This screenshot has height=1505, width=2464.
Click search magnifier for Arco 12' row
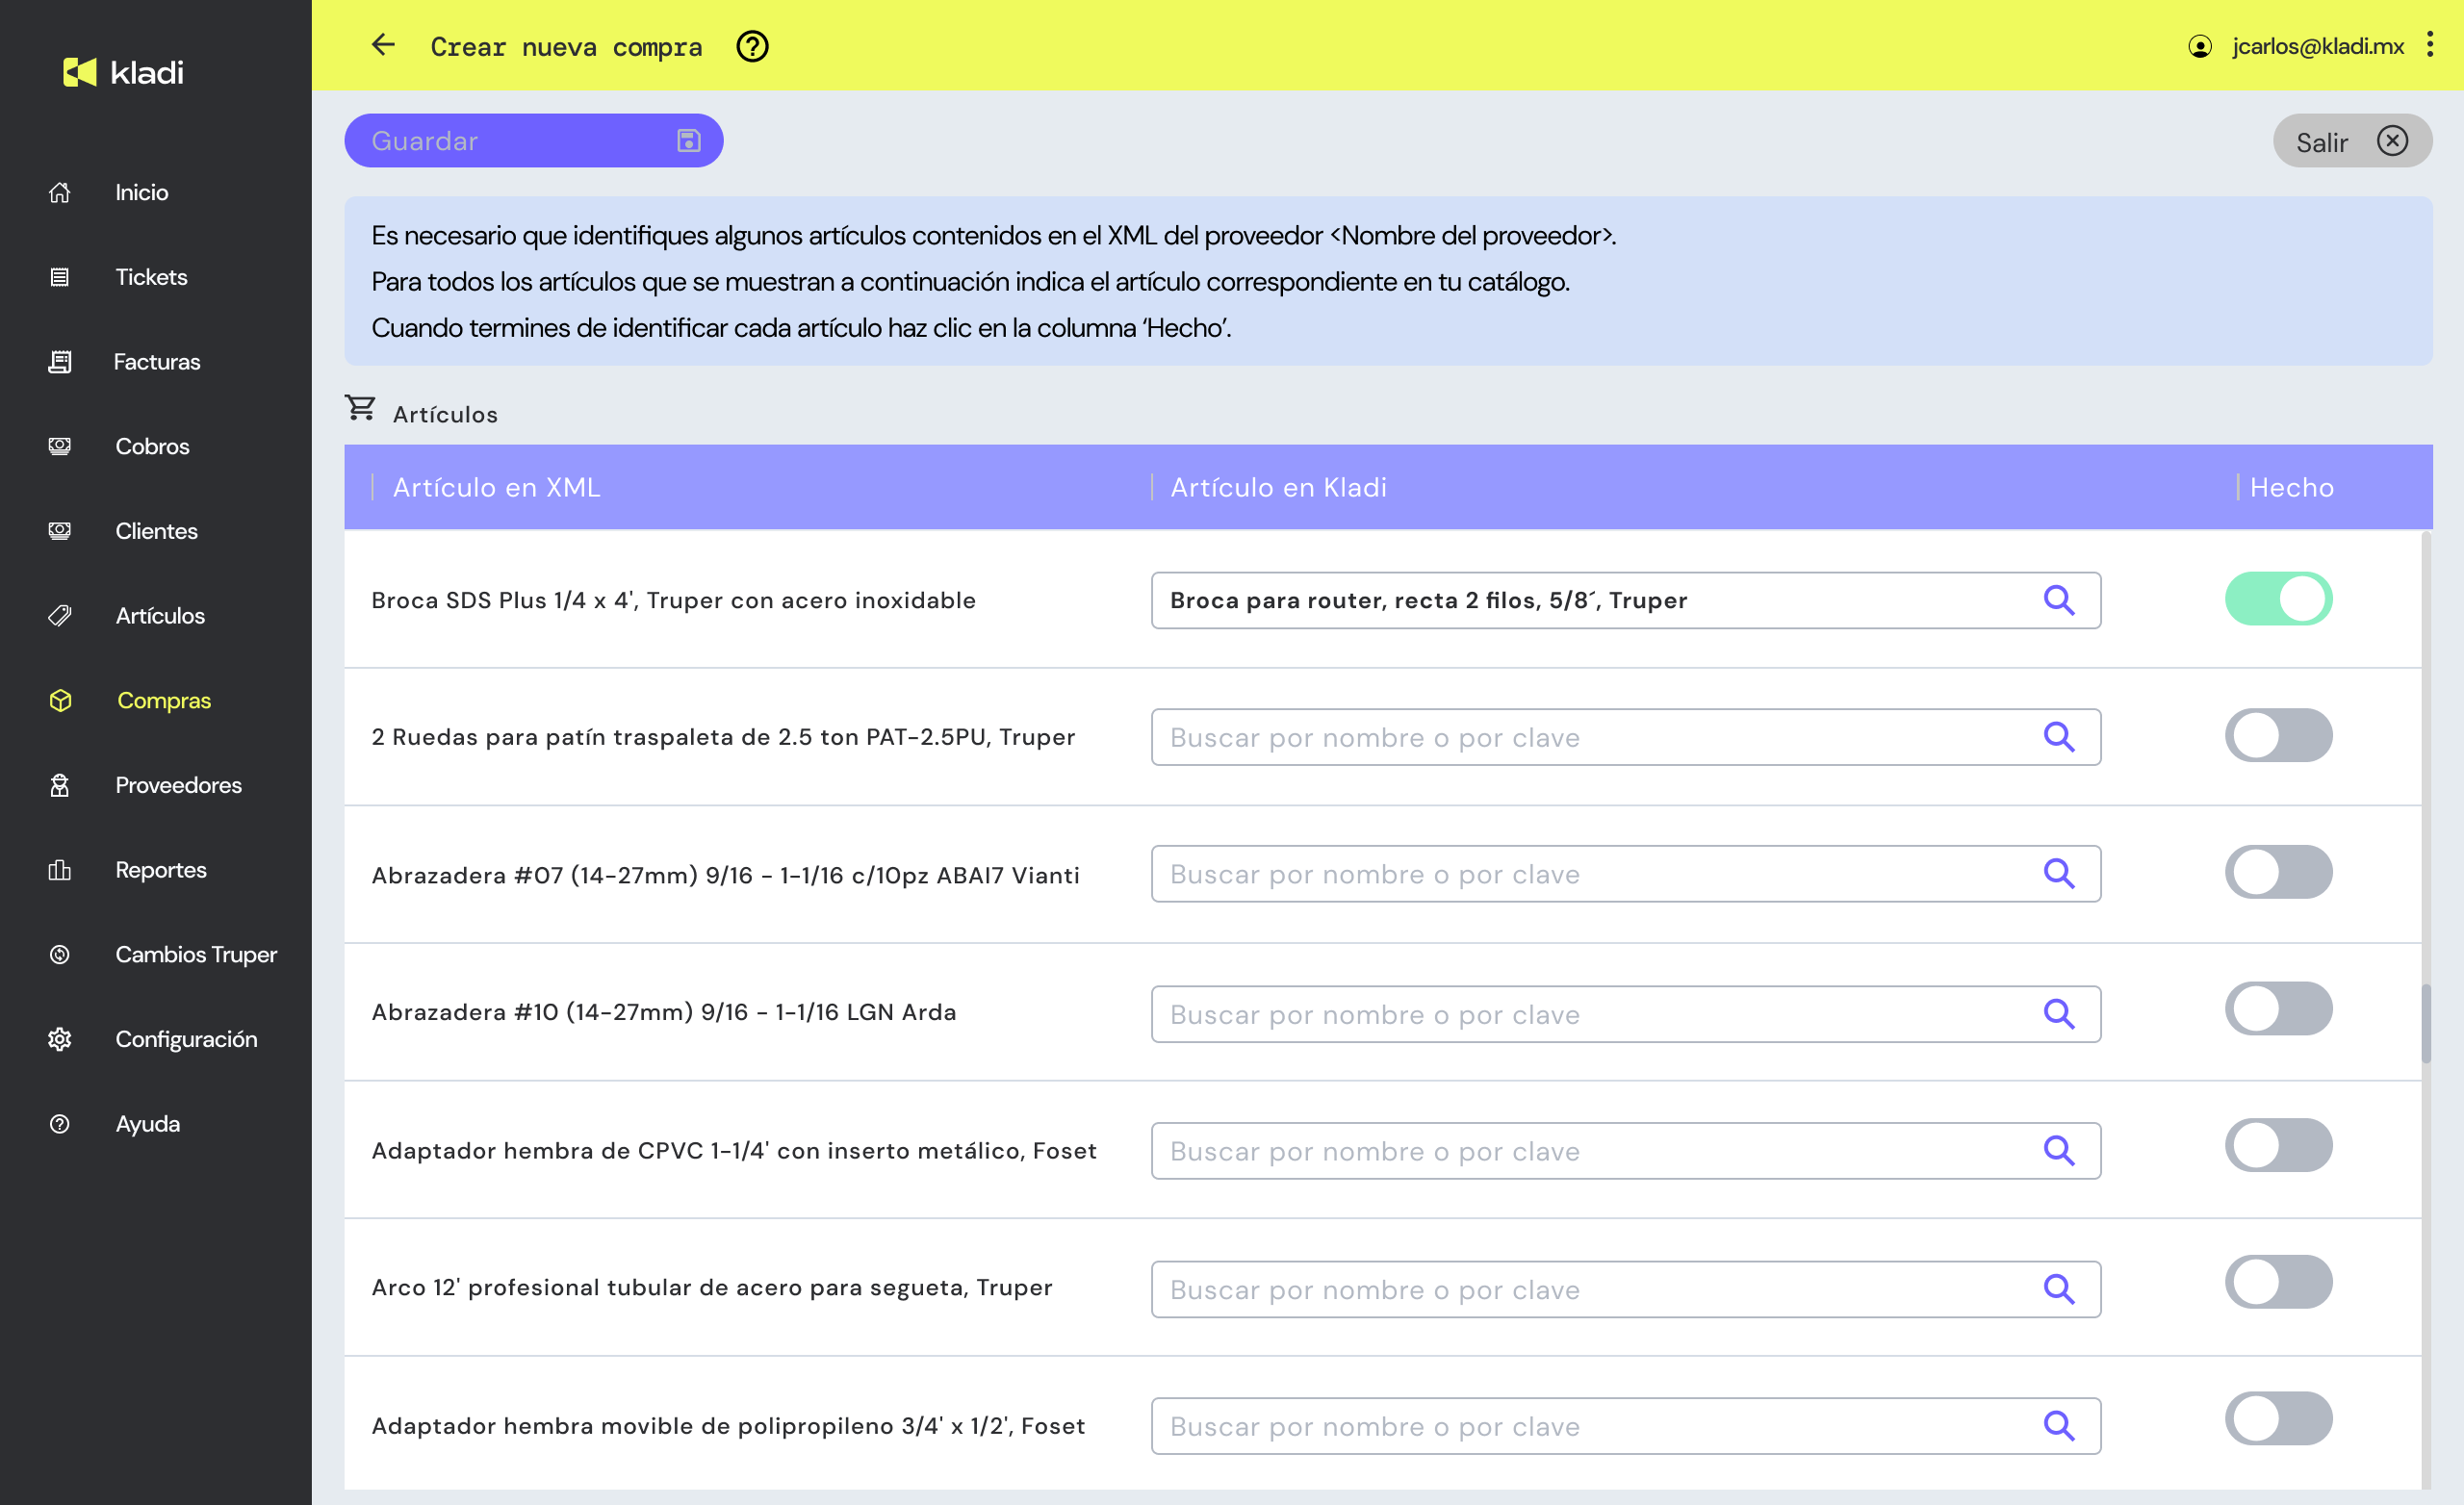[x=2058, y=1289]
